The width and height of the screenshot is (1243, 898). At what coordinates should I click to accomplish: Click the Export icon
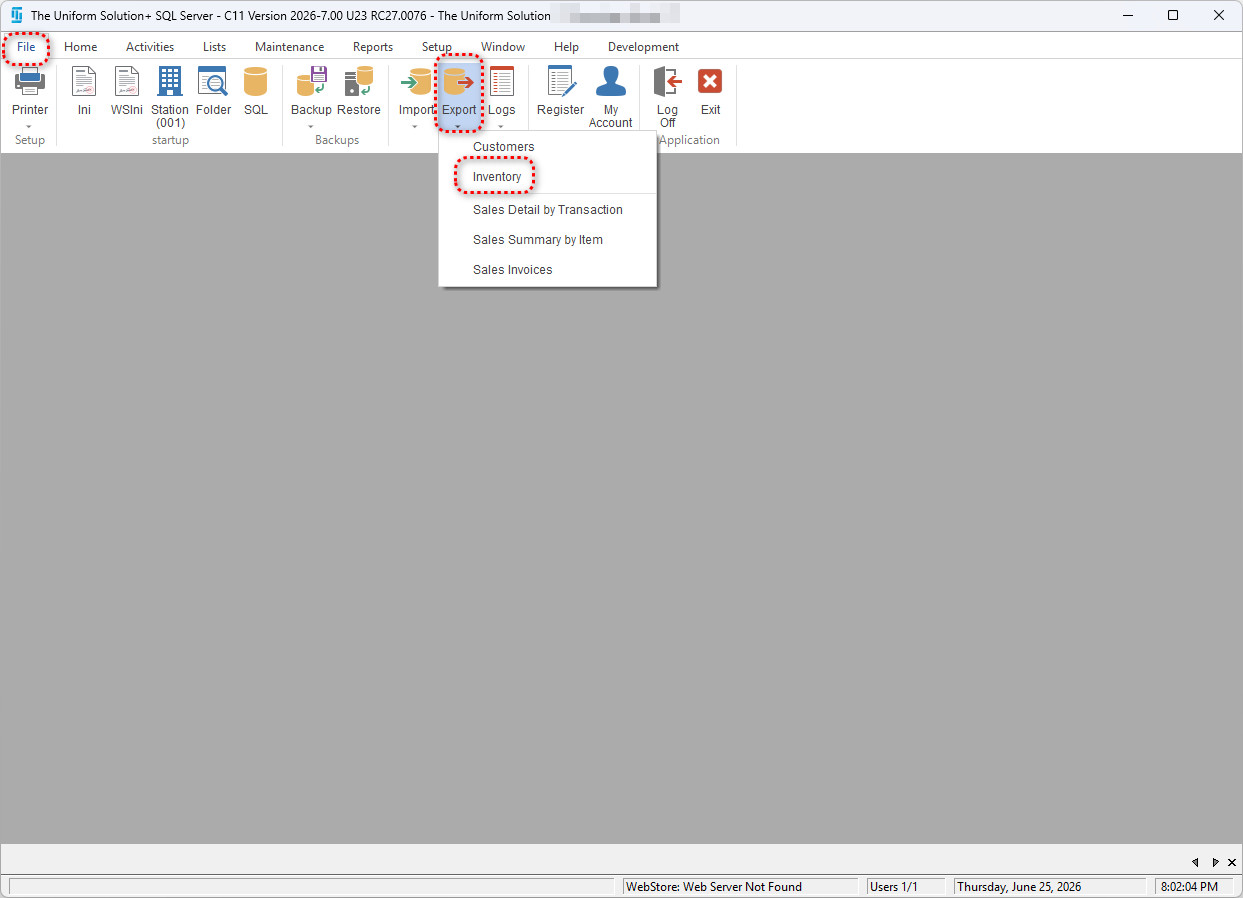(459, 83)
